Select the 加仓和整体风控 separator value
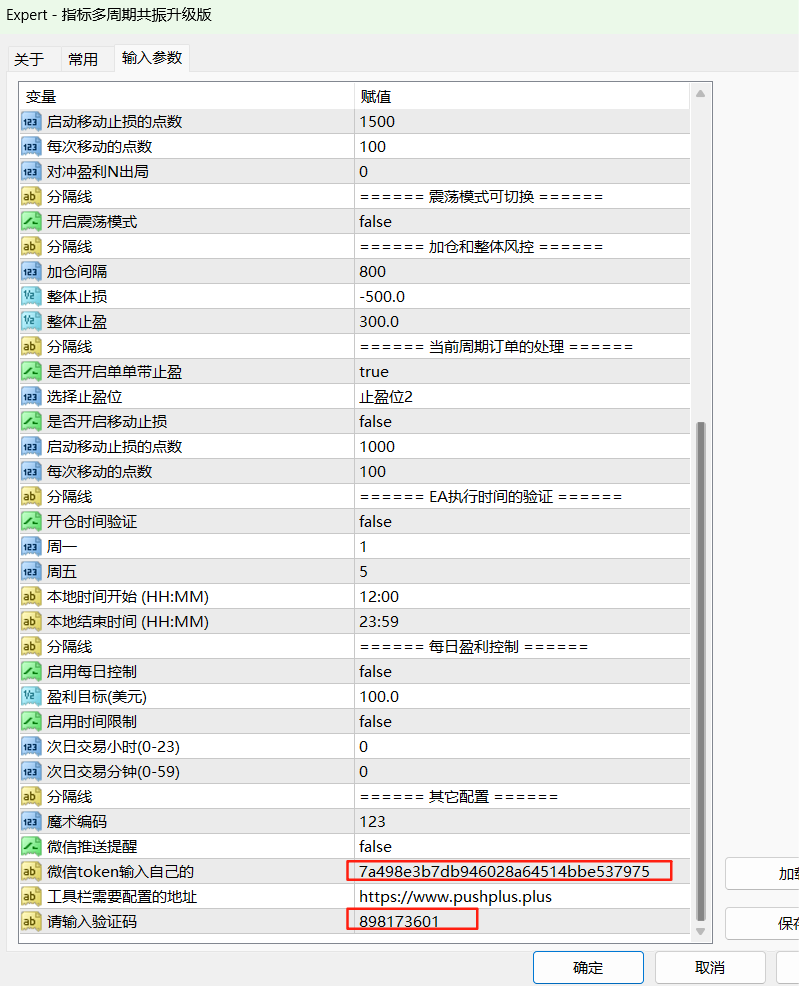The width and height of the screenshot is (799, 986). coord(522,246)
